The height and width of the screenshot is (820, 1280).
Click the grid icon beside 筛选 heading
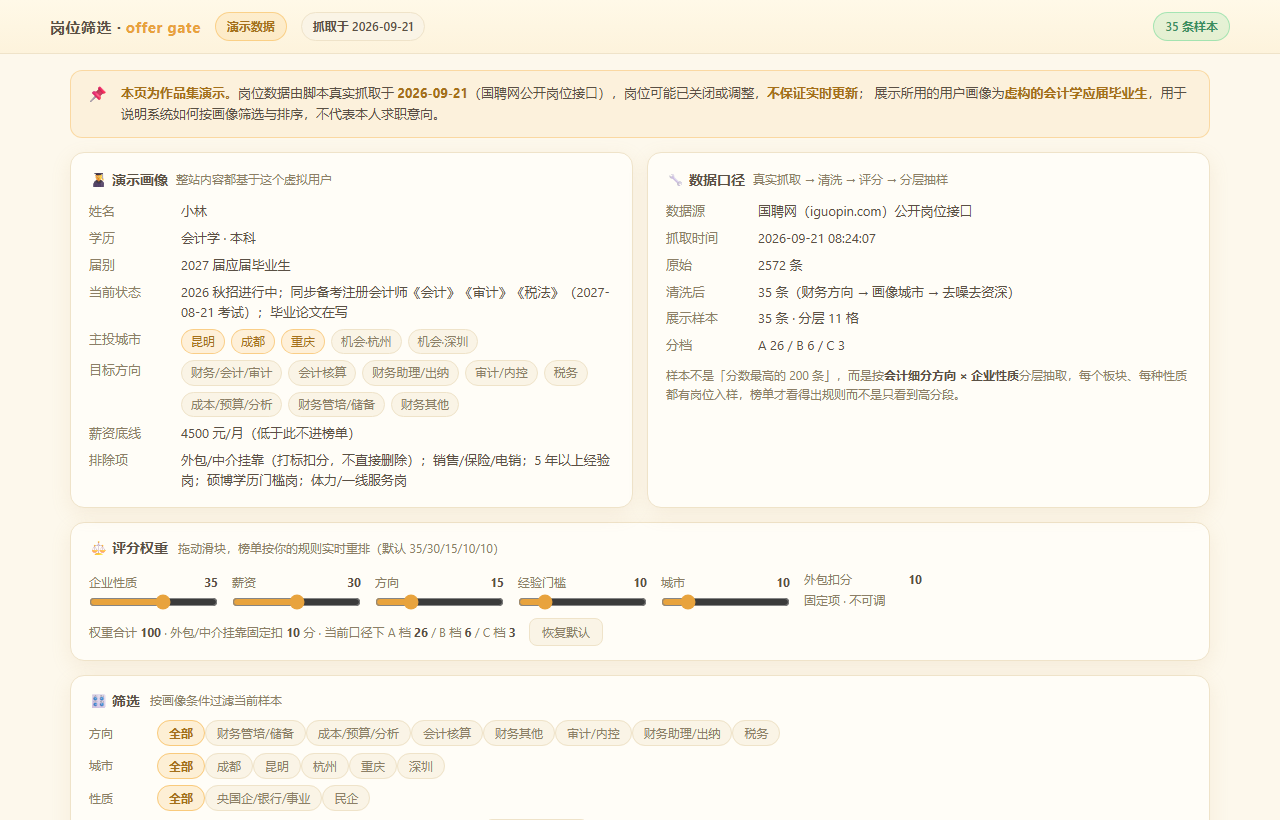click(98, 701)
